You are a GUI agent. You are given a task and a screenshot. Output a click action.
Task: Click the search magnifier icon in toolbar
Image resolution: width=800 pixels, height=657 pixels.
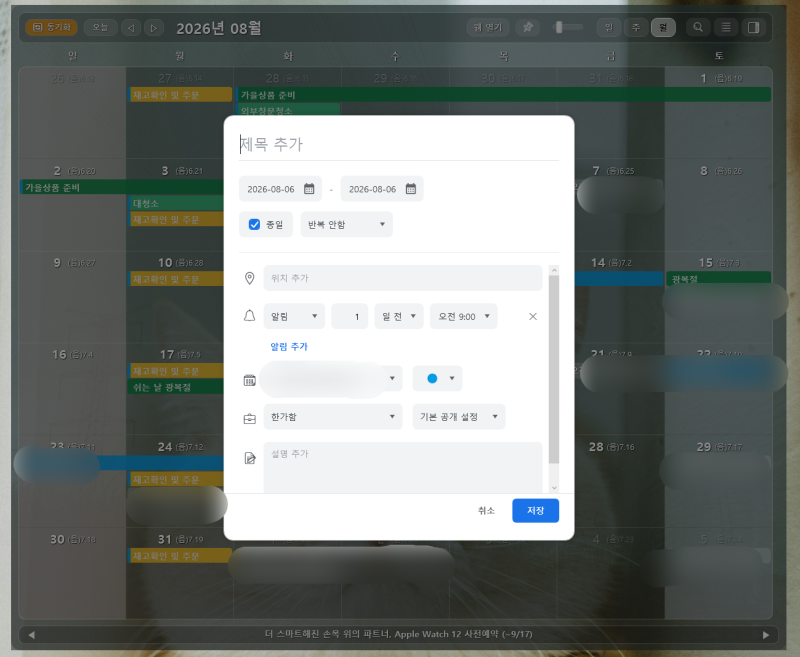tap(698, 27)
